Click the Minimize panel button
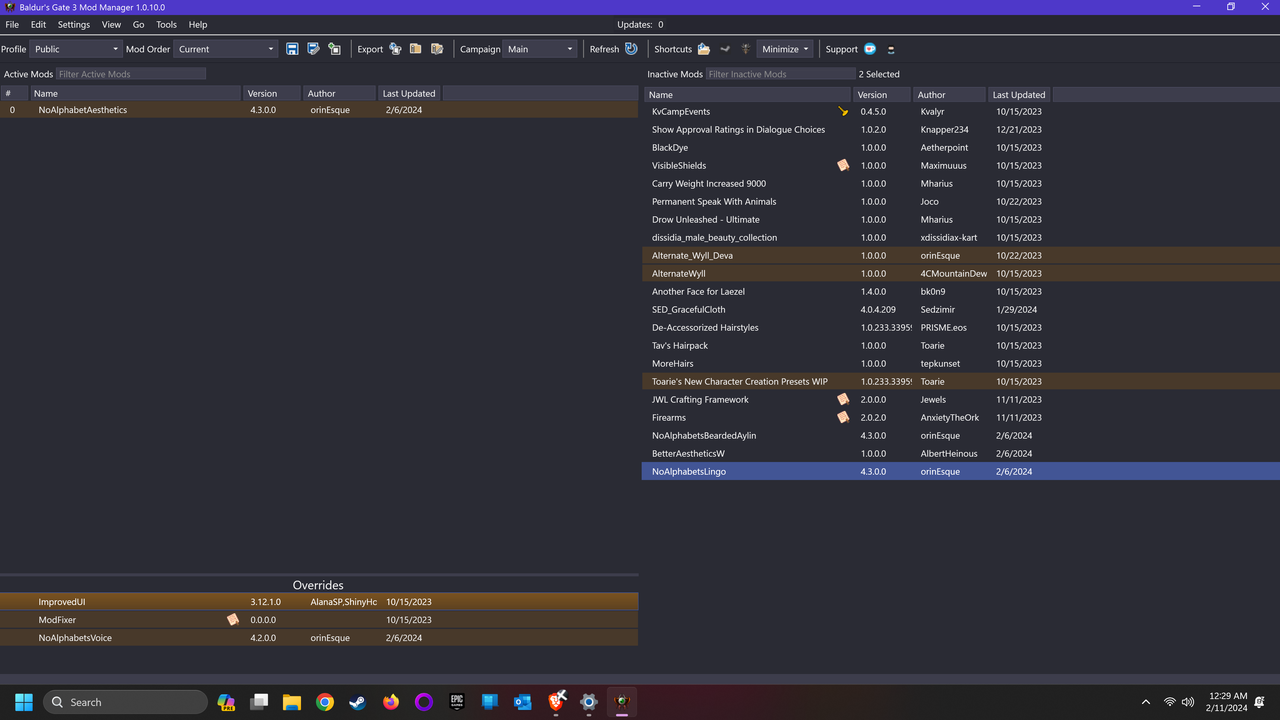 (x=784, y=48)
